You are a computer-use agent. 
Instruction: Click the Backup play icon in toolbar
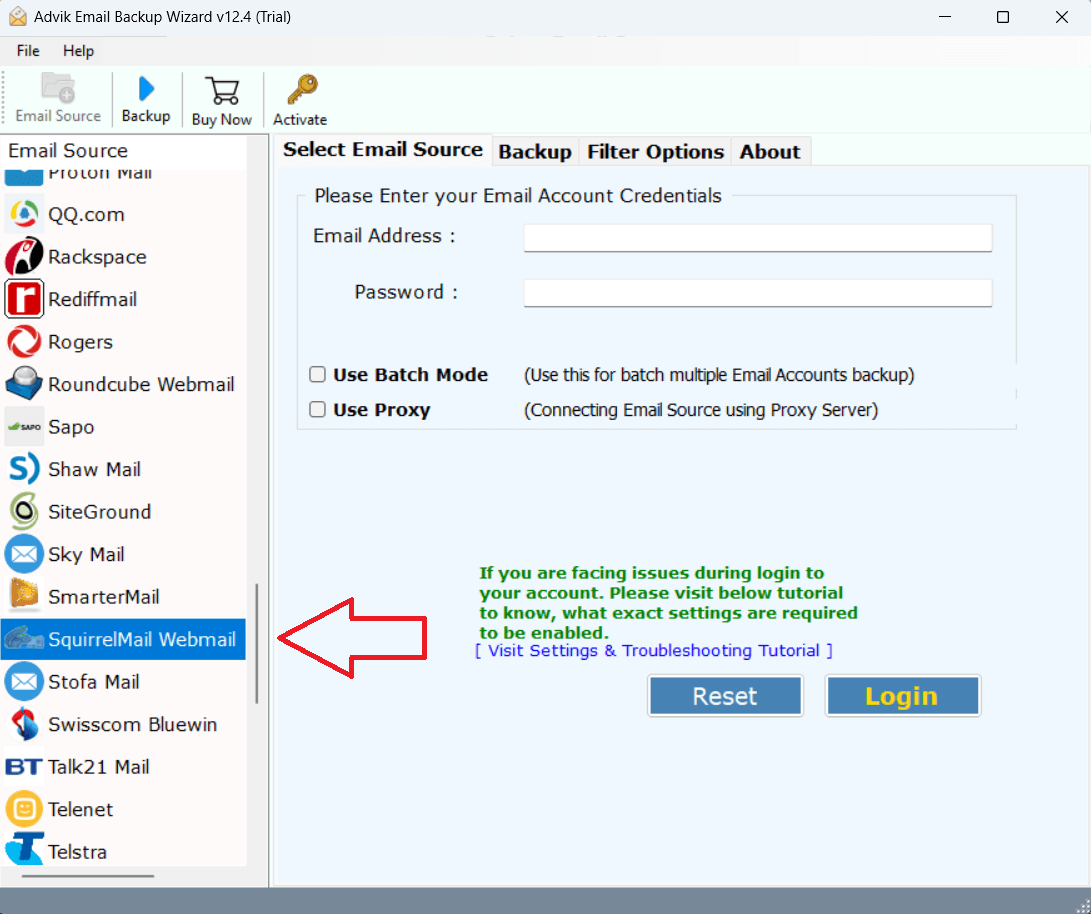pyautogui.click(x=146, y=89)
